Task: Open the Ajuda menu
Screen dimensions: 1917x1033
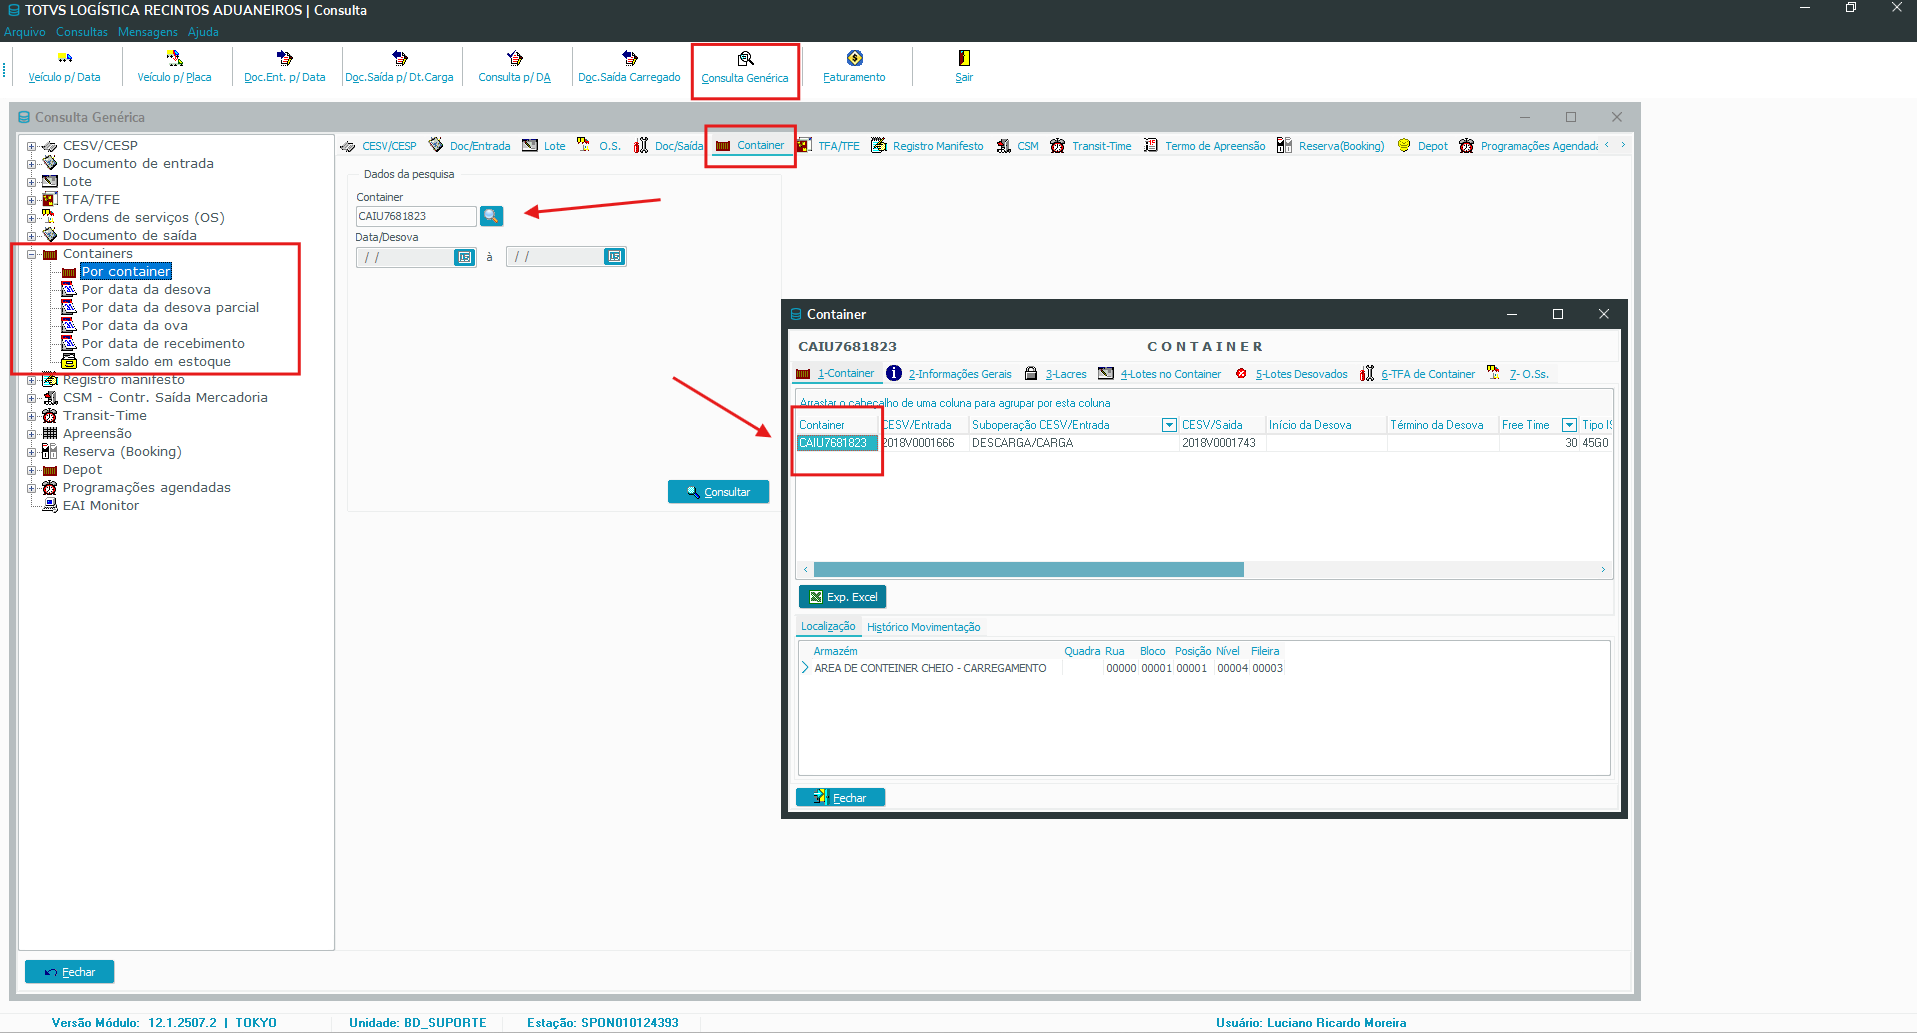Action: point(203,32)
